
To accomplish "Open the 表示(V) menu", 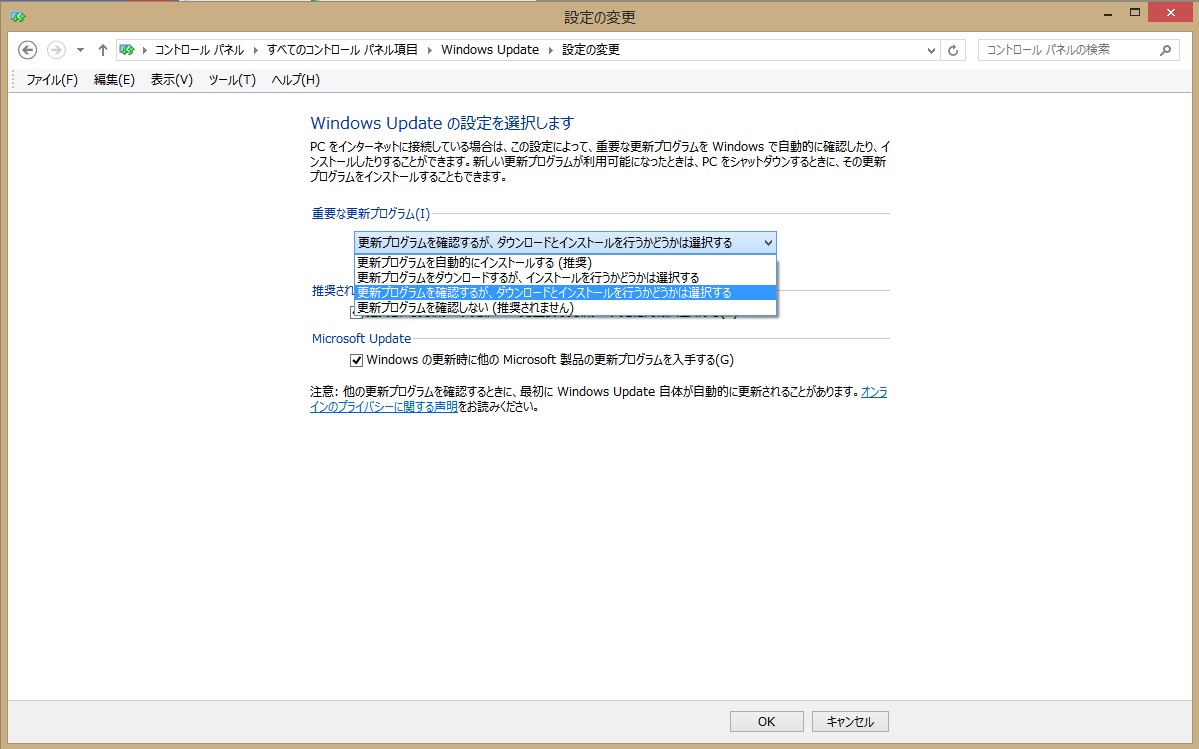I will tap(171, 80).
